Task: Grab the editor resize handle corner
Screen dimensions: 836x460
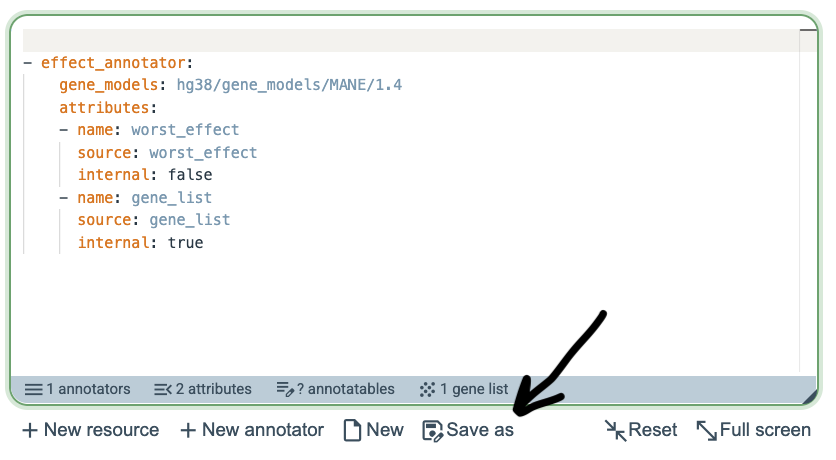Action: point(809,396)
